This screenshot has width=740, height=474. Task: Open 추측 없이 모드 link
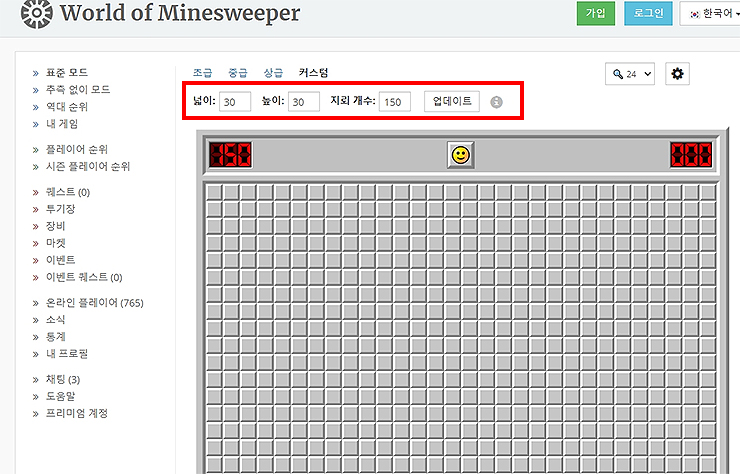(x=78, y=90)
